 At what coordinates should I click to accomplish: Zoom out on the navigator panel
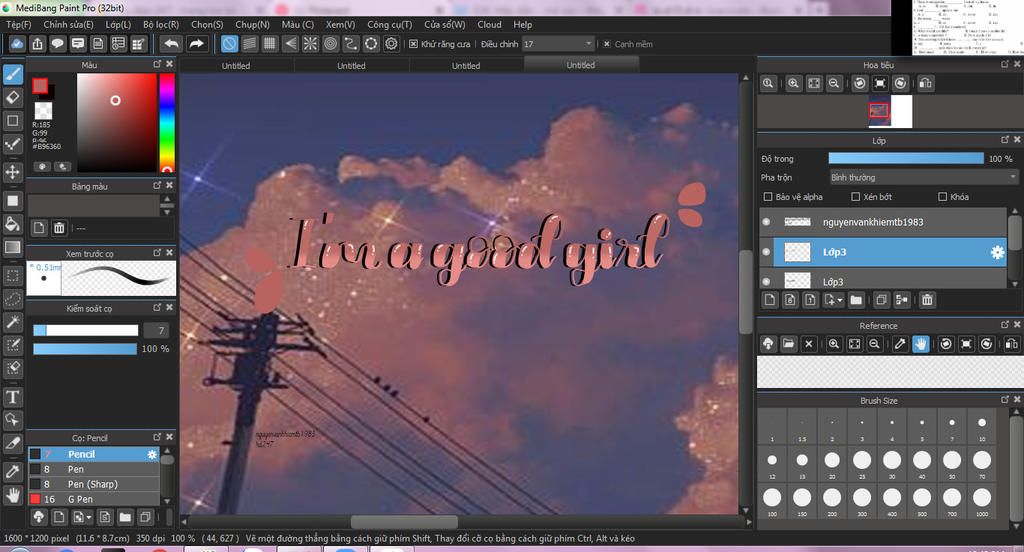click(x=834, y=83)
